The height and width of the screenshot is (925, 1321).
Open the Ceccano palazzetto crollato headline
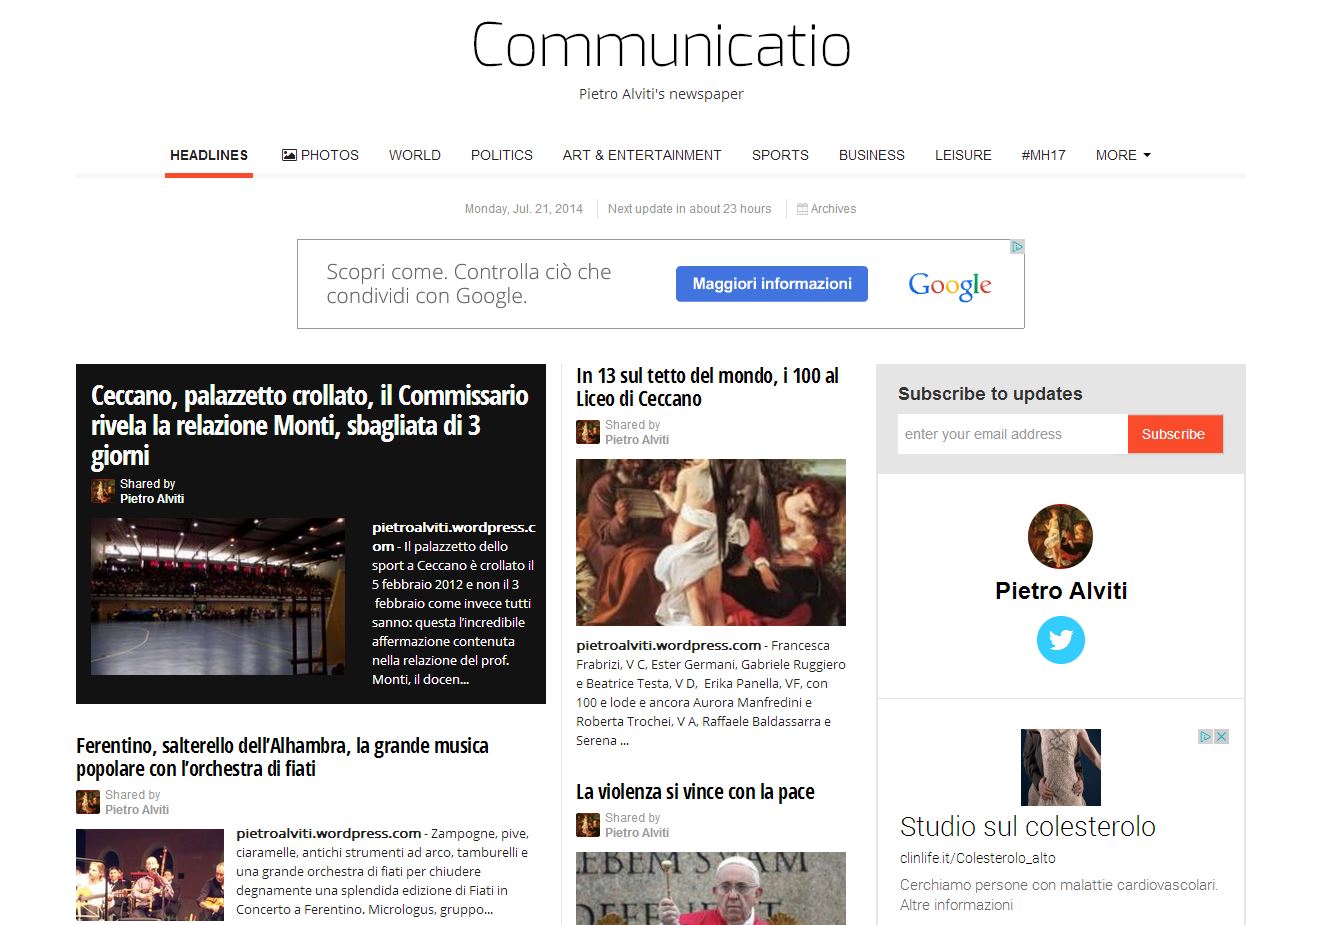pos(309,425)
